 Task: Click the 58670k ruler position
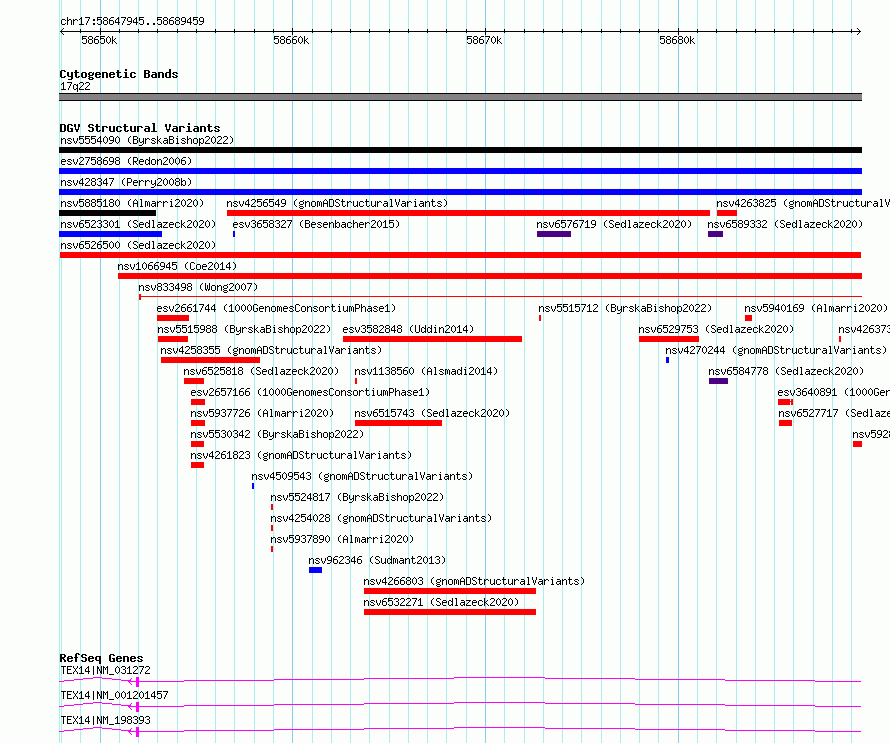point(484,40)
